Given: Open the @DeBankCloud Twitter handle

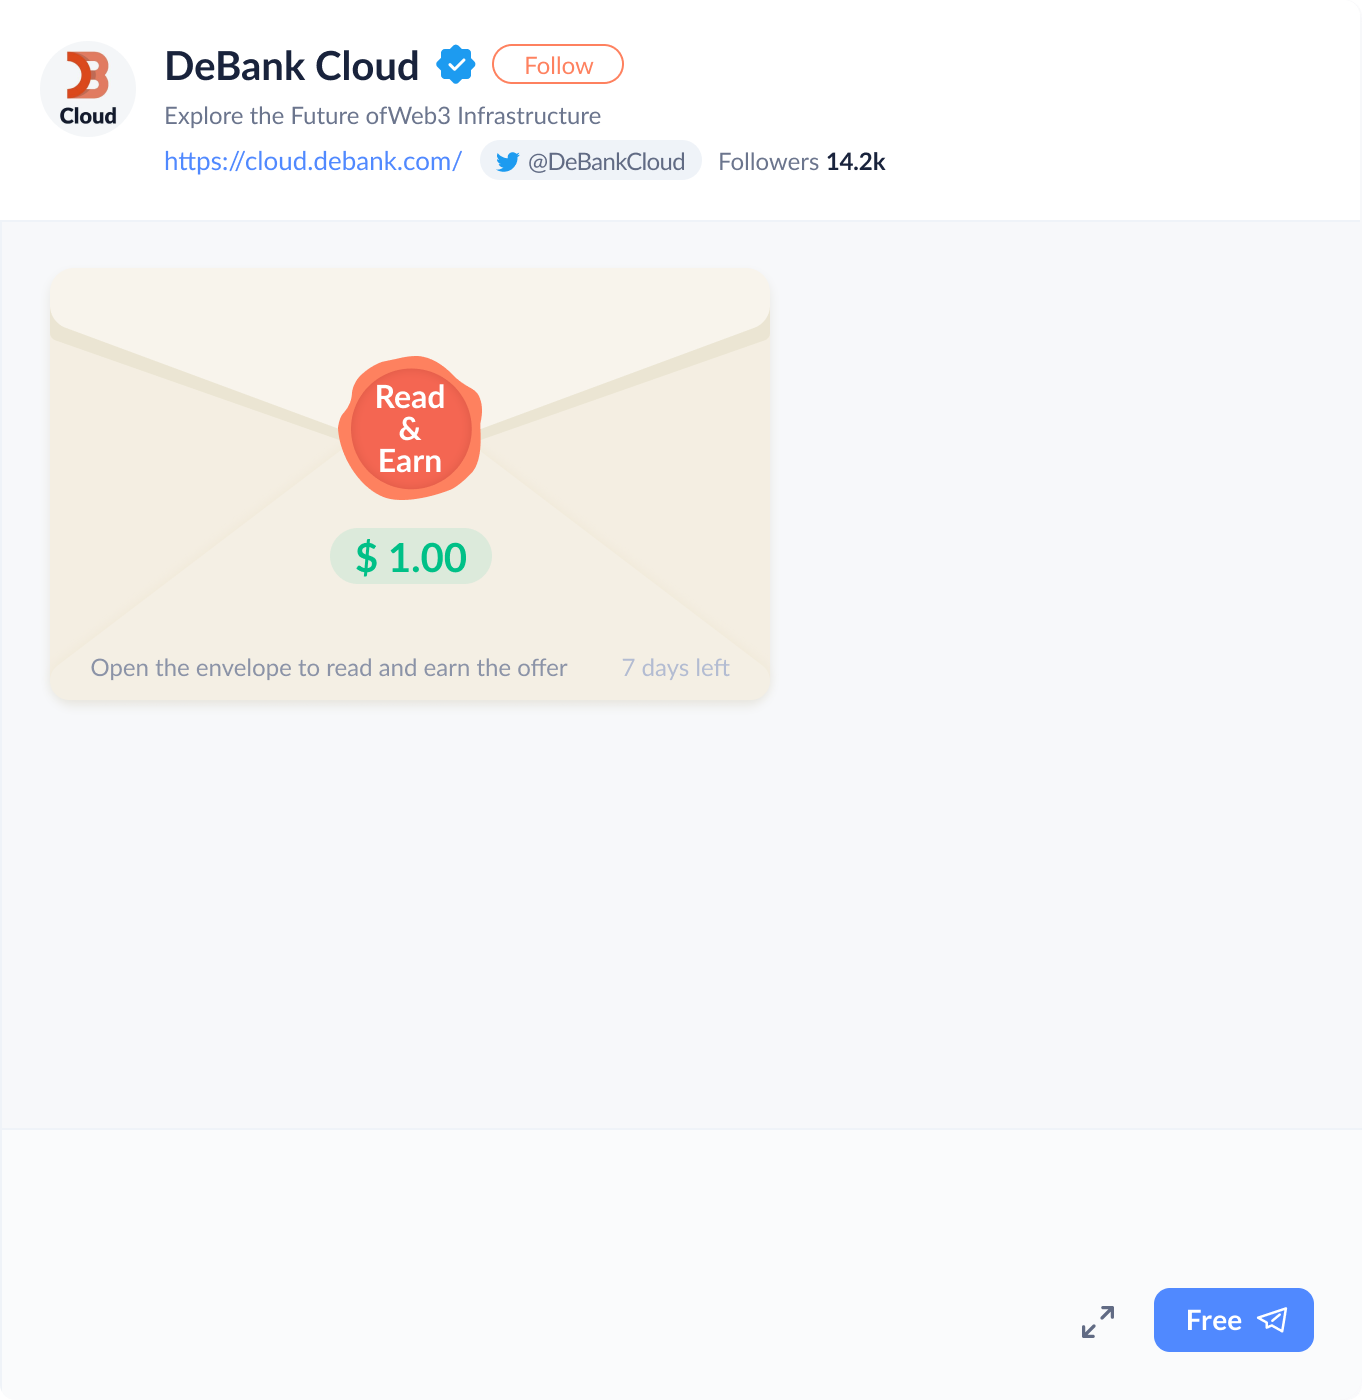Looking at the screenshot, I should [x=591, y=161].
